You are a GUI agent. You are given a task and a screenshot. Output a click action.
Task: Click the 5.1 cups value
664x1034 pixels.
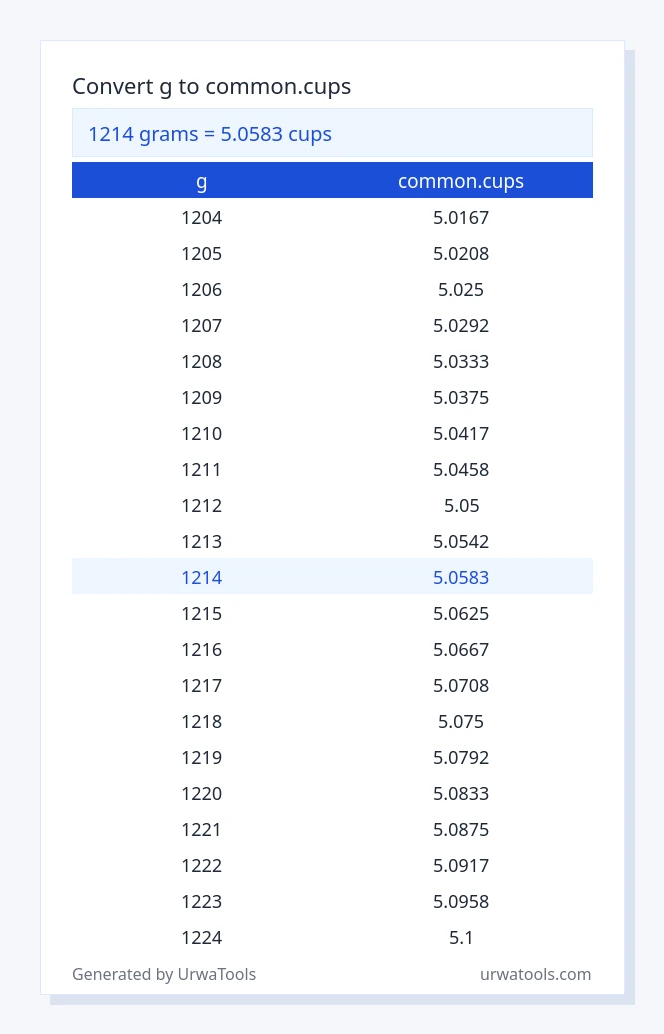pyautogui.click(x=461, y=938)
